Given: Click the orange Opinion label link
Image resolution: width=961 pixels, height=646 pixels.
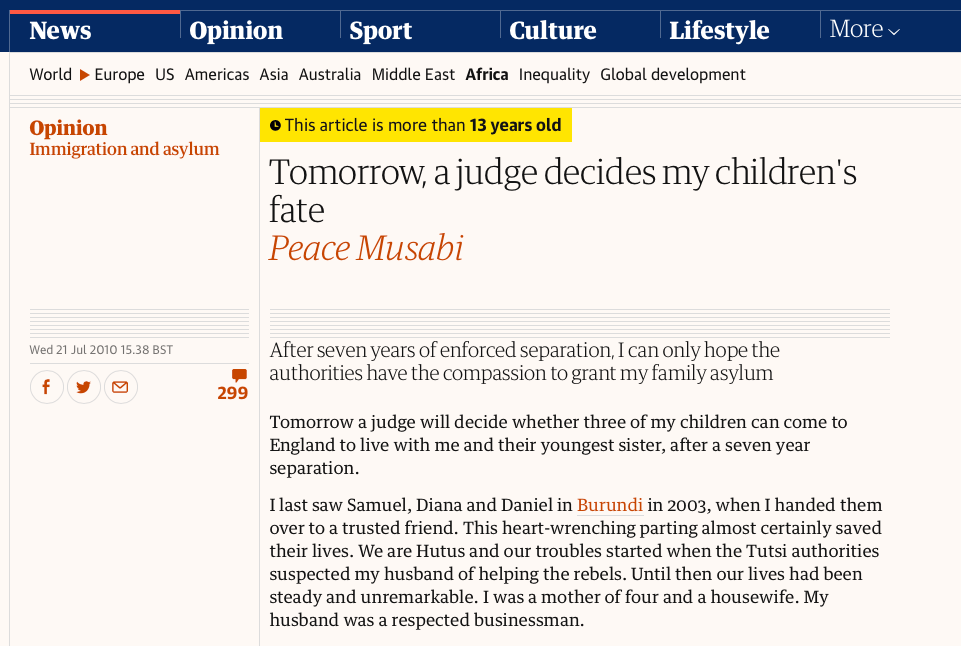Looking at the screenshot, I should [x=68, y=128].
